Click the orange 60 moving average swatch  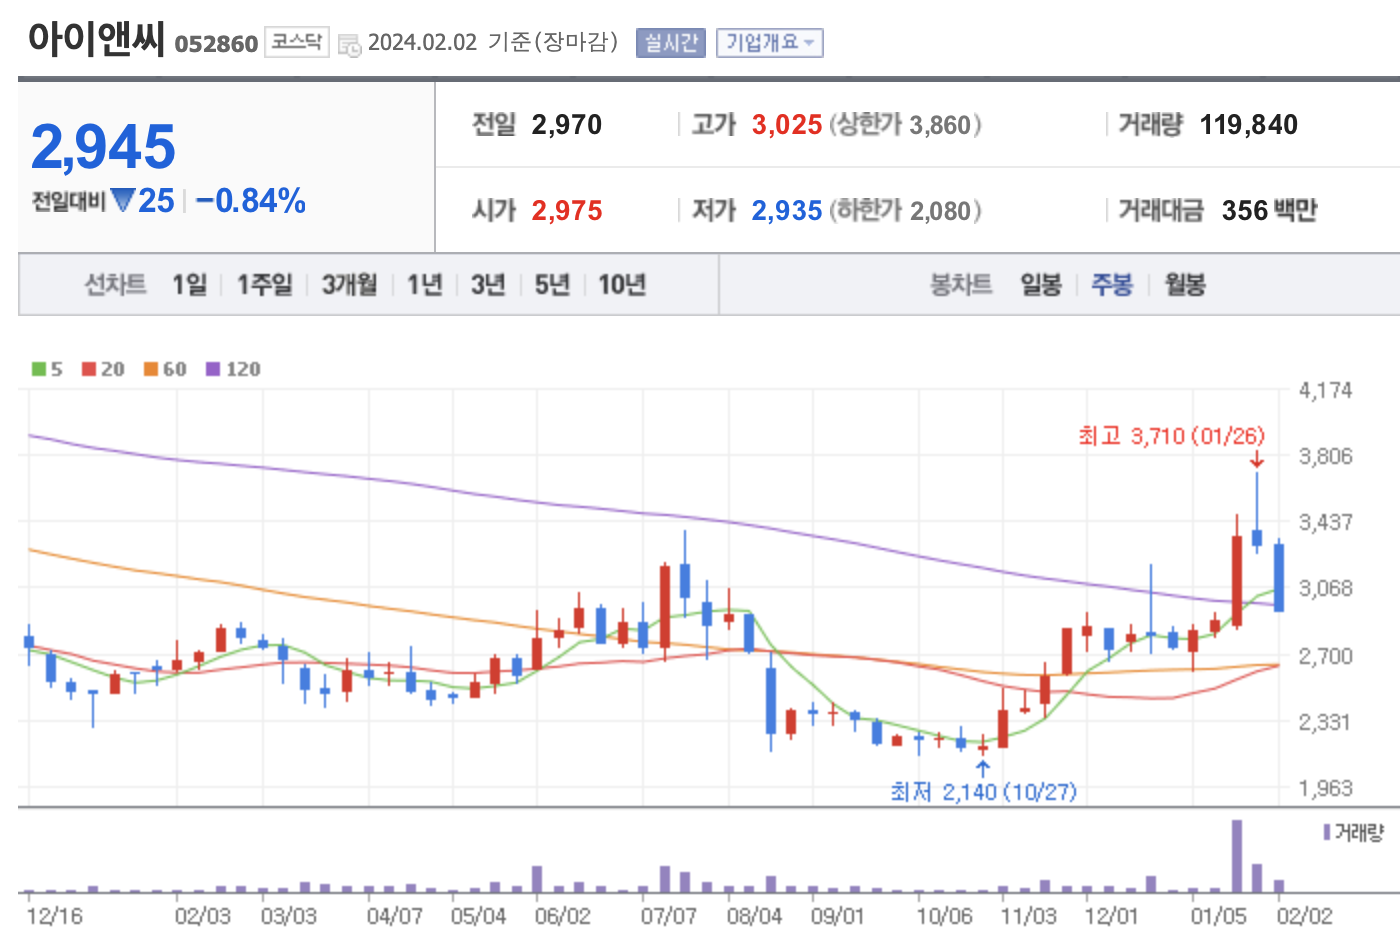pyautogui.click(x=151, y=369)
